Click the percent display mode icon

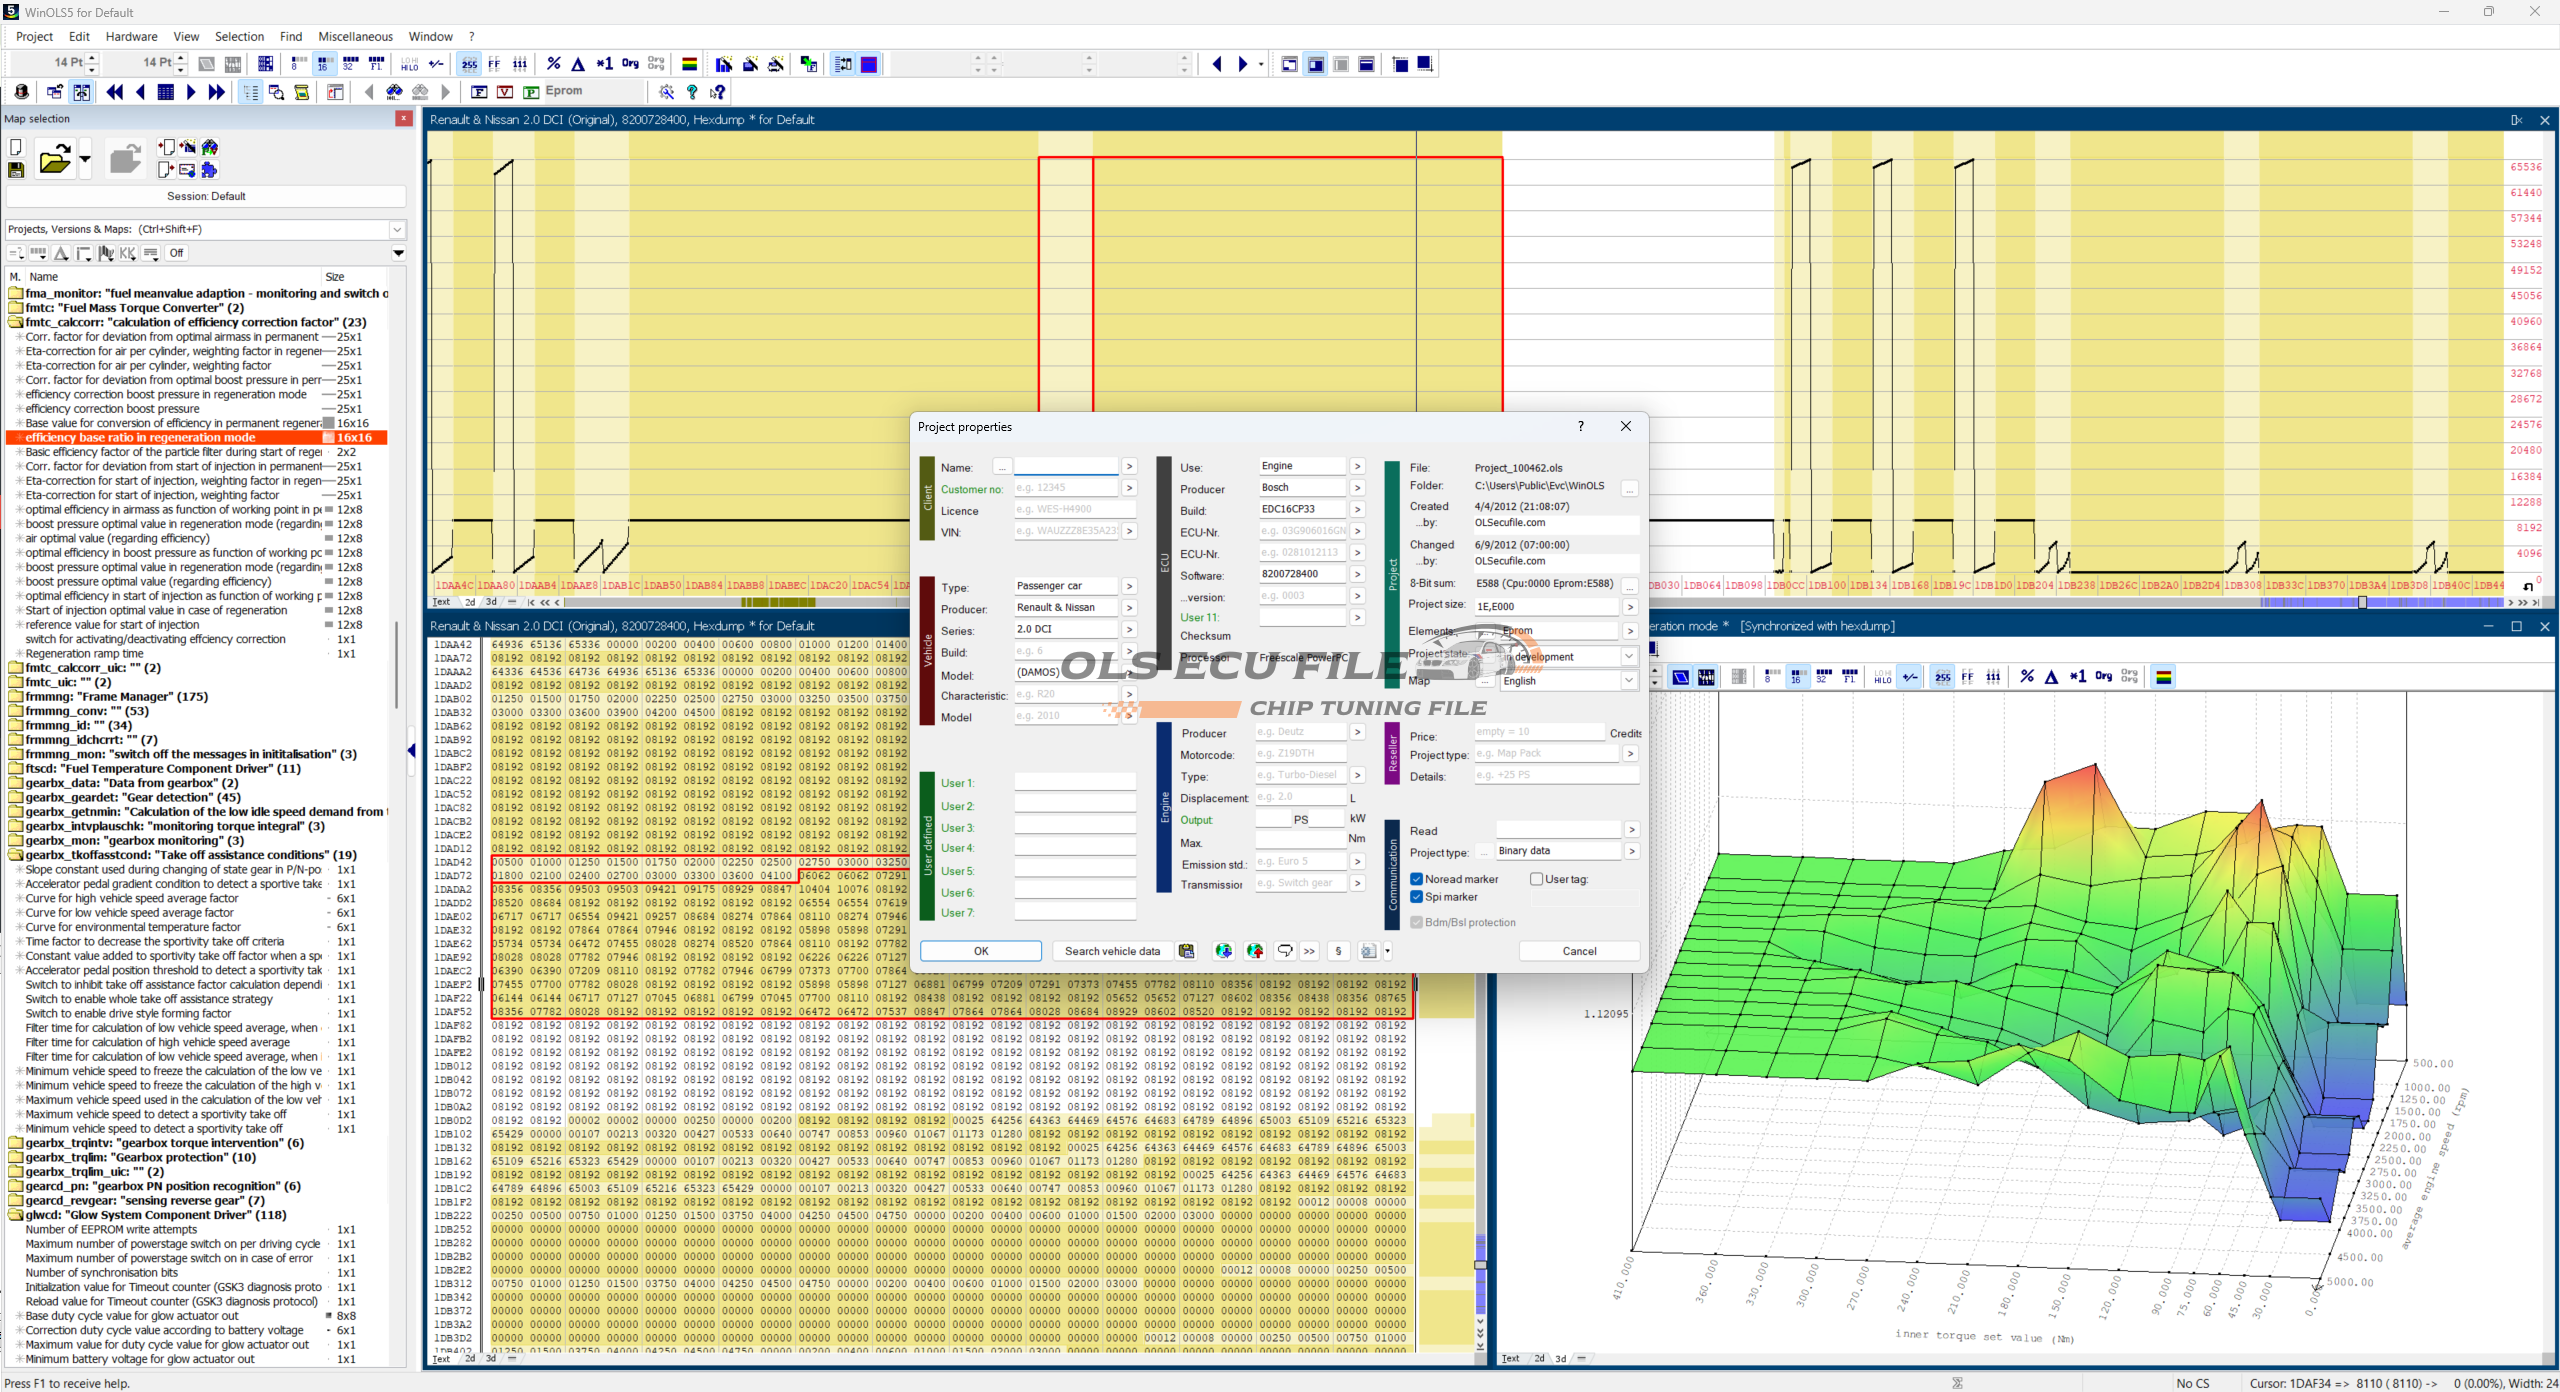(553, 64)
